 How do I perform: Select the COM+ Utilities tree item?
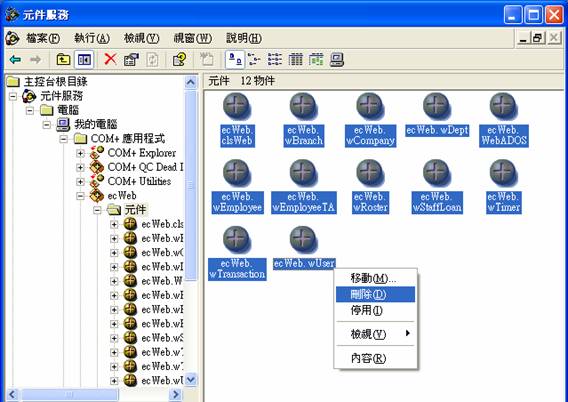[139, 181]
